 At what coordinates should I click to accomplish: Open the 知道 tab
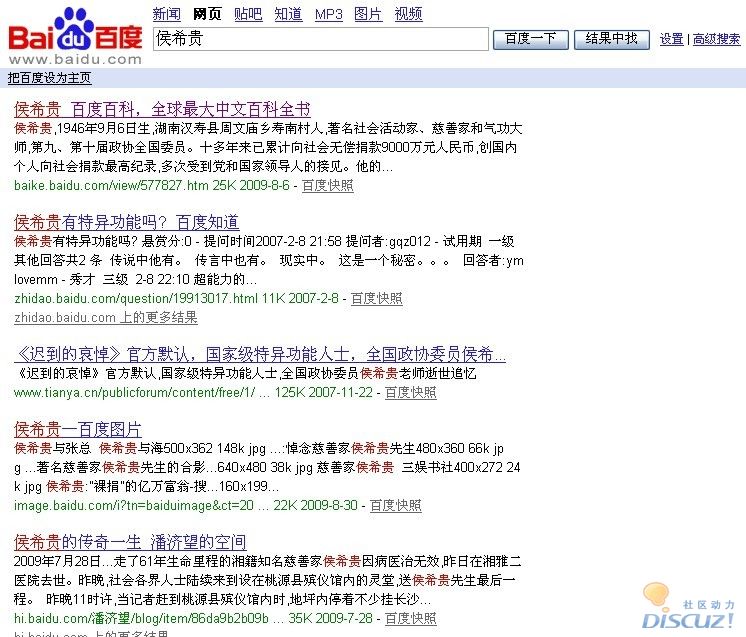point(288,14)
